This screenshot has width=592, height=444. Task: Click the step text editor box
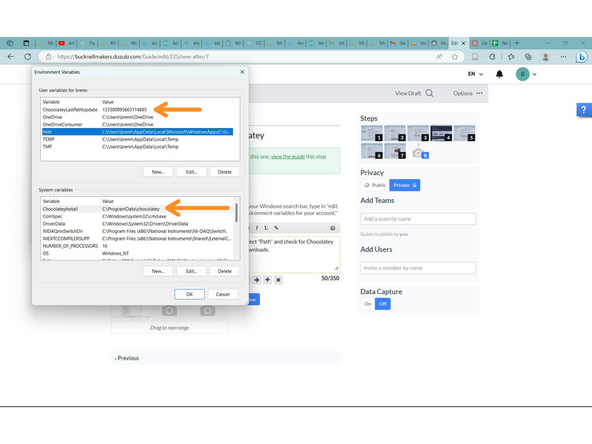pyautogui.click(x=294, y=254)
